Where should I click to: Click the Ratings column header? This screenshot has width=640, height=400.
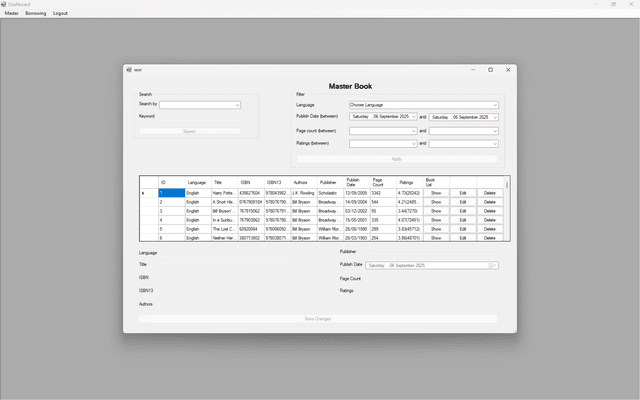(406, 183)
